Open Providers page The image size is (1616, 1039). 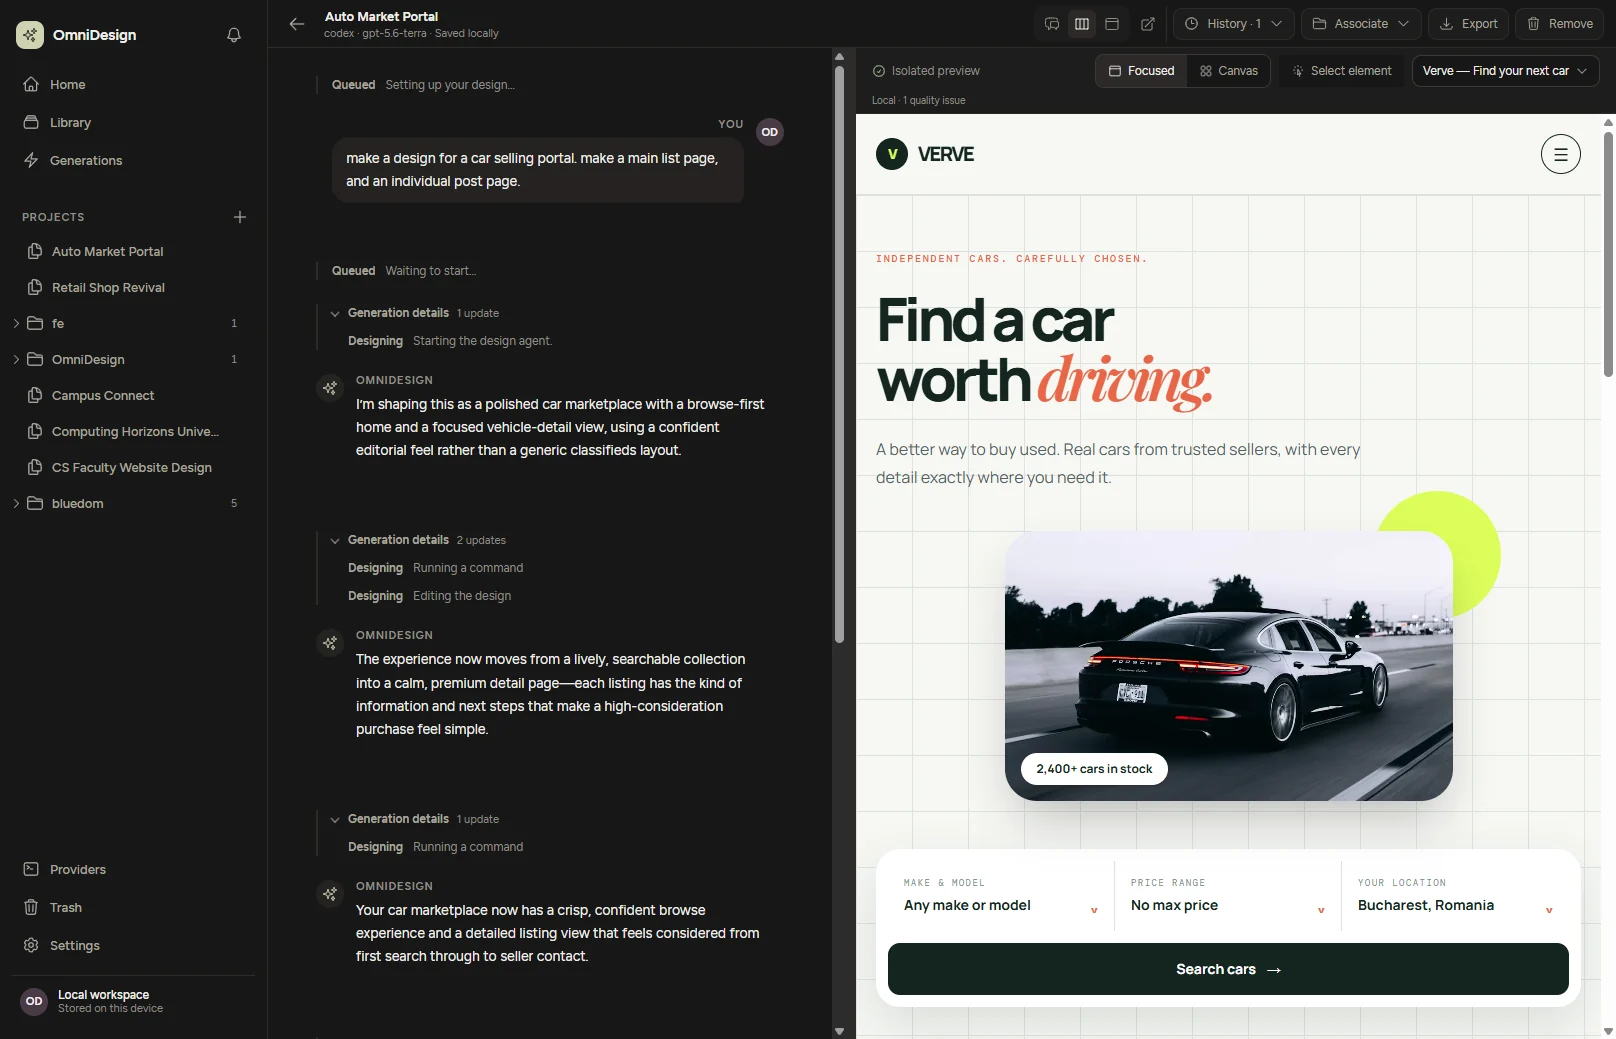pos(134,870)
